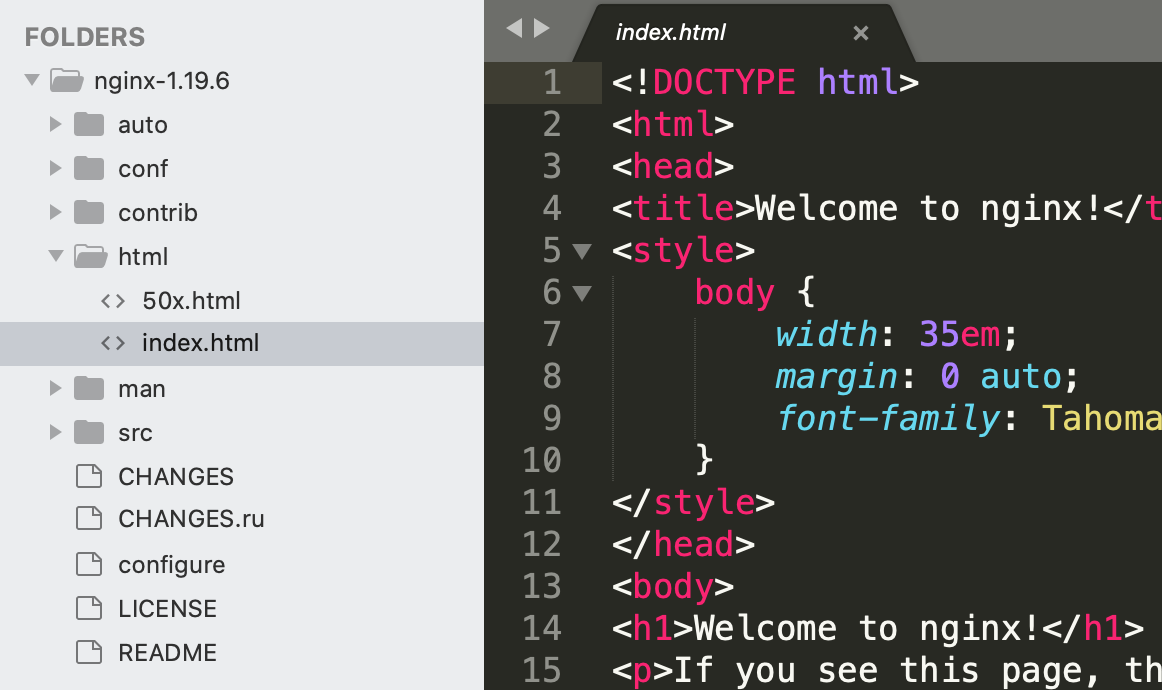
Task: Click the 50x.html code file icon
Action: click(113, 300)
